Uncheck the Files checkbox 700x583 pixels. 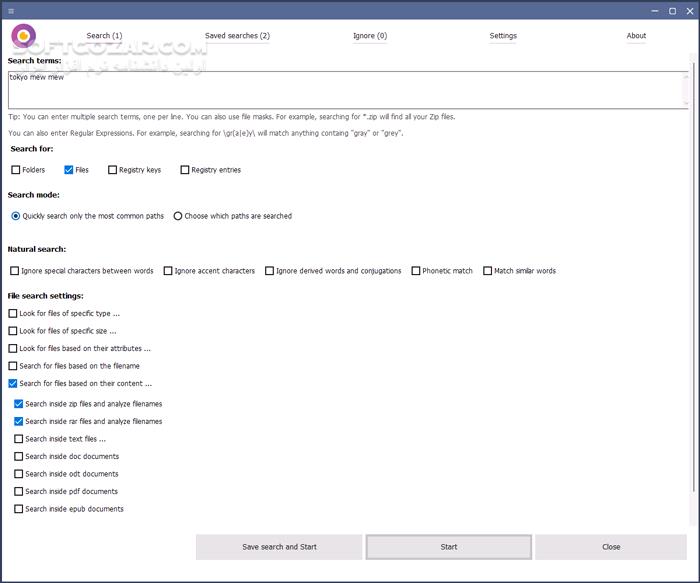coord(69,170)
